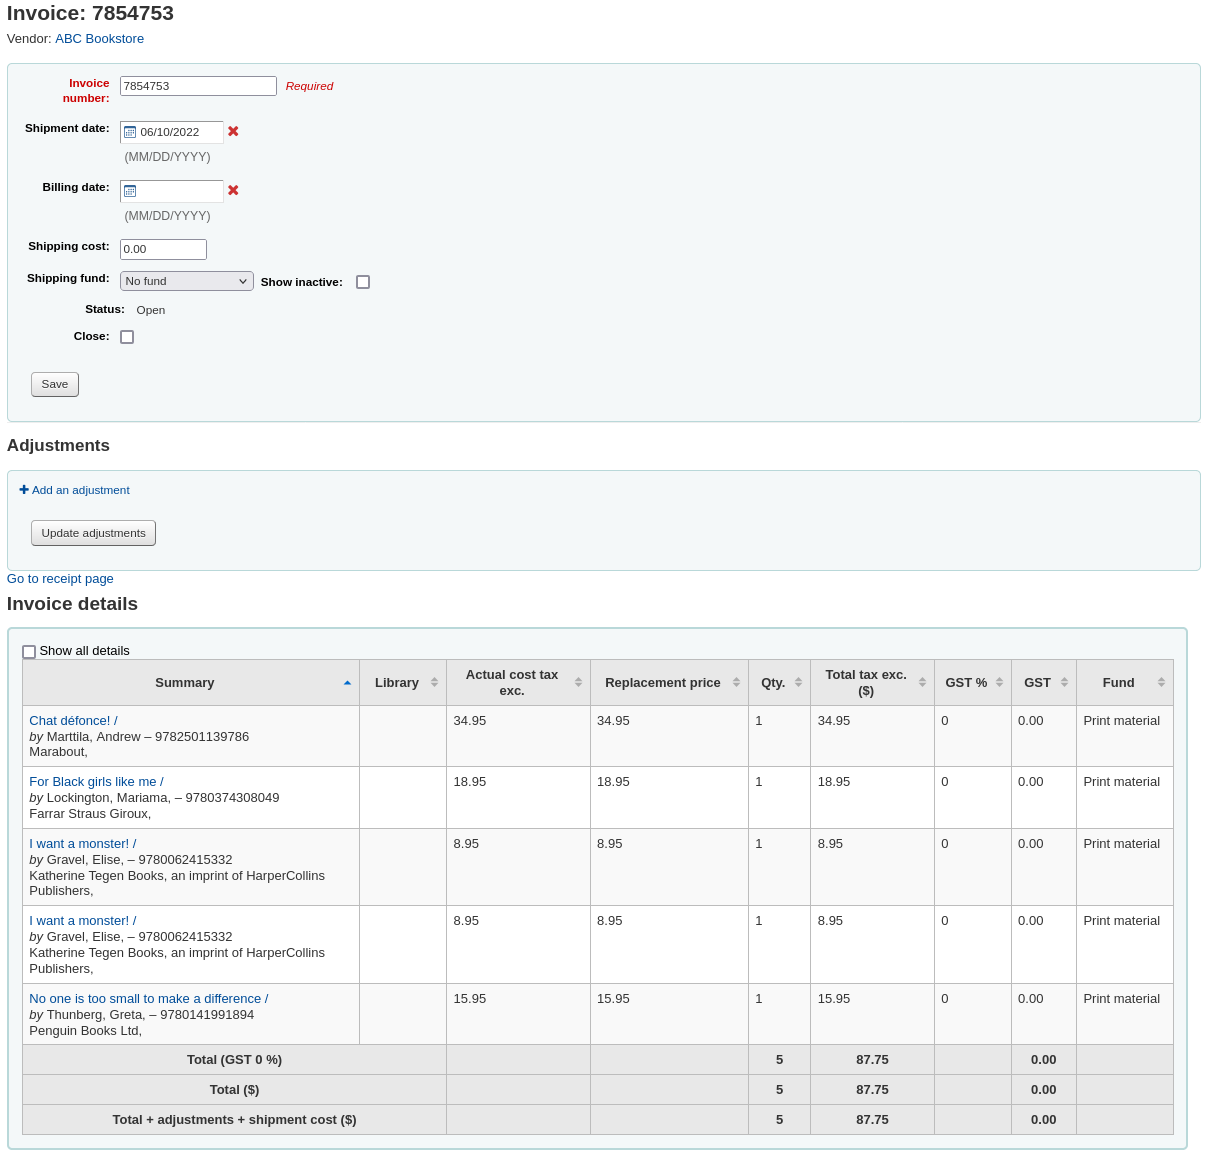The width and height of the screenshot is (1207, 1158).
Task: Click the plus icon to add an adjustment
Action: point(23,489)
